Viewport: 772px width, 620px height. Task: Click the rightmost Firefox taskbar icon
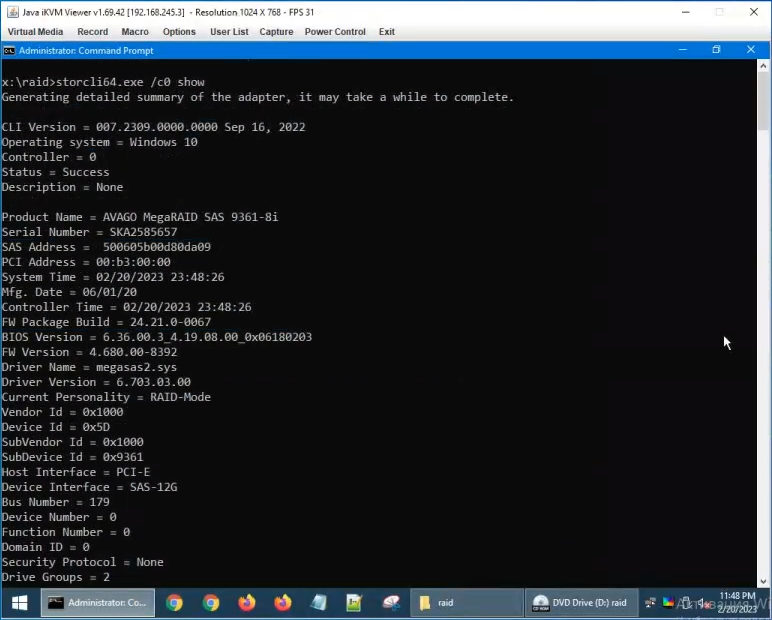click(282, 603)
